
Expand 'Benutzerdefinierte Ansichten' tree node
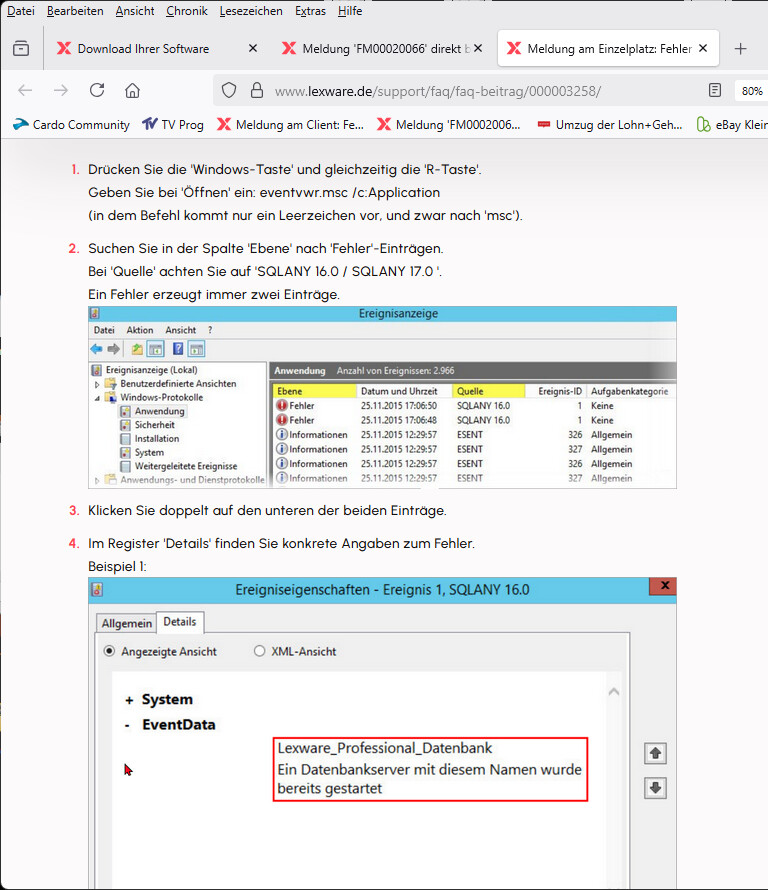(x=97, y=384)
